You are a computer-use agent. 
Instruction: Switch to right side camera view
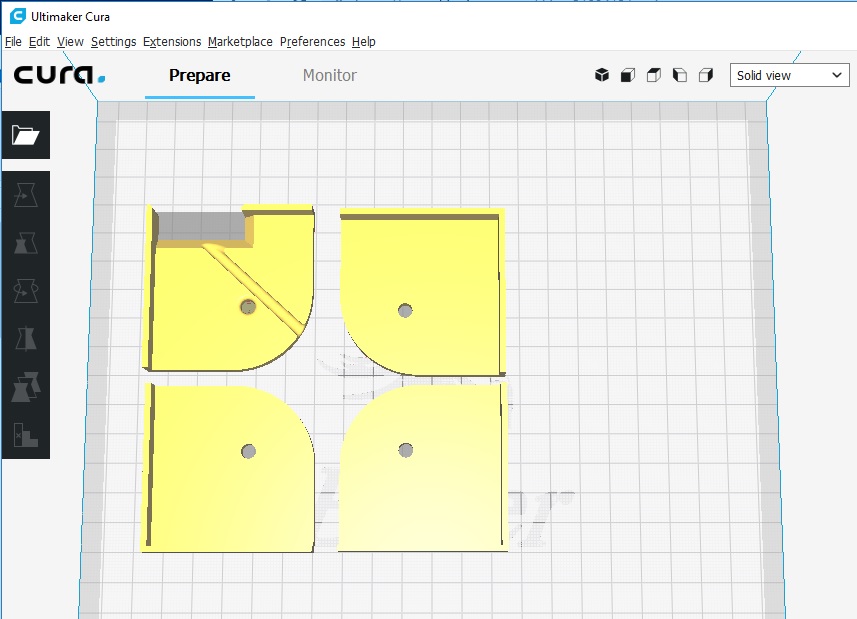(706, 75)
